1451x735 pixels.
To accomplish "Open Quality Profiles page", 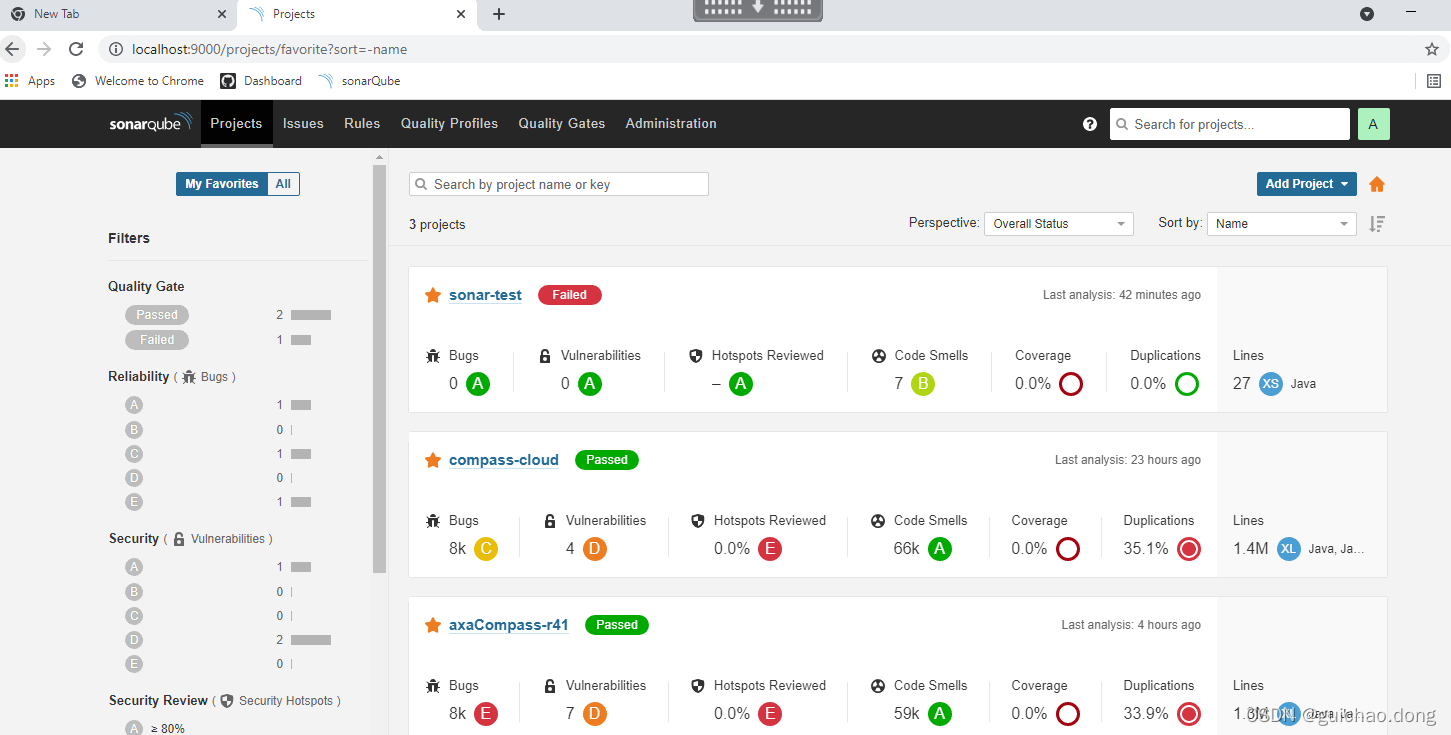I will (449, 124).
